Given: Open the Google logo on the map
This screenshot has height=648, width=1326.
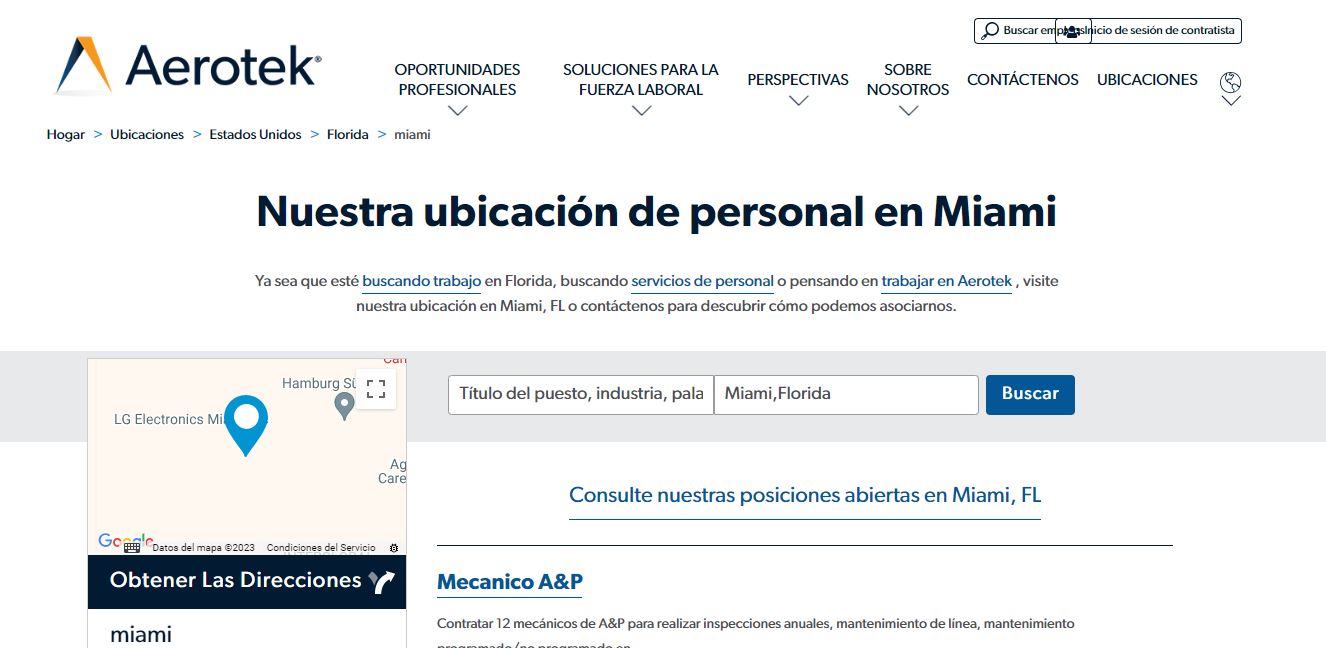Looking at the screenshot, I should (x=125, y=541).
